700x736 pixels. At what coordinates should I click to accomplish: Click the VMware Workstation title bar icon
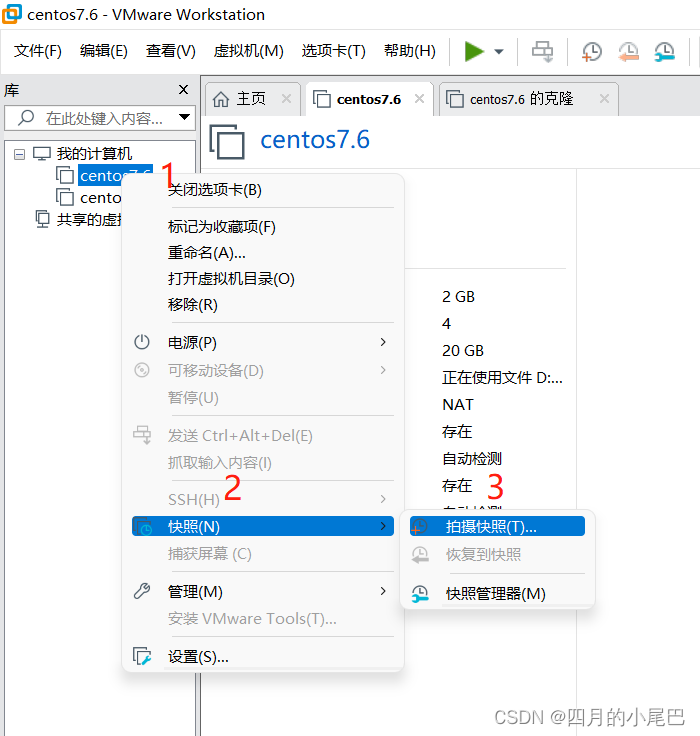click(x=12, y=14)
